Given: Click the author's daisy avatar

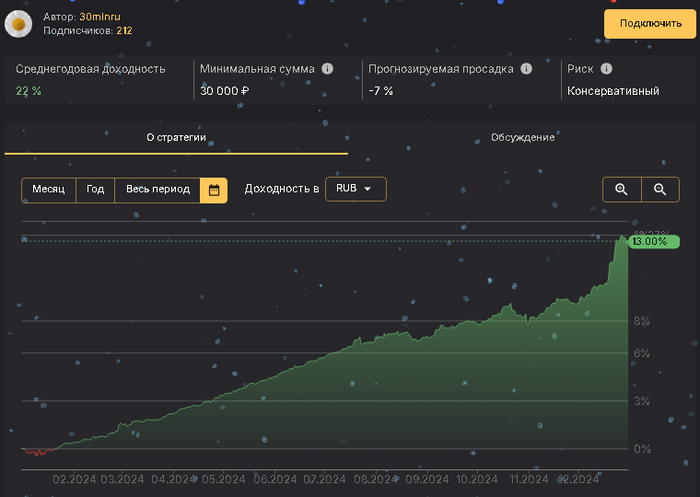Looking at the screenshot, I should point(19,23).
